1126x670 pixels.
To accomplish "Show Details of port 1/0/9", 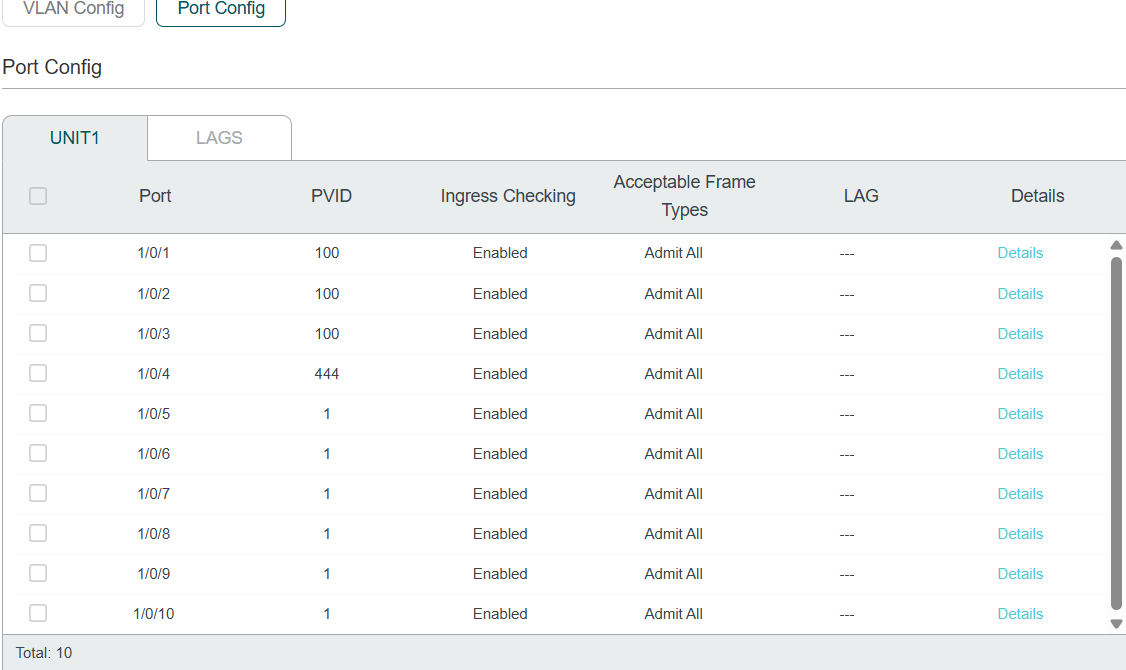I will [x=1020, y=574].
